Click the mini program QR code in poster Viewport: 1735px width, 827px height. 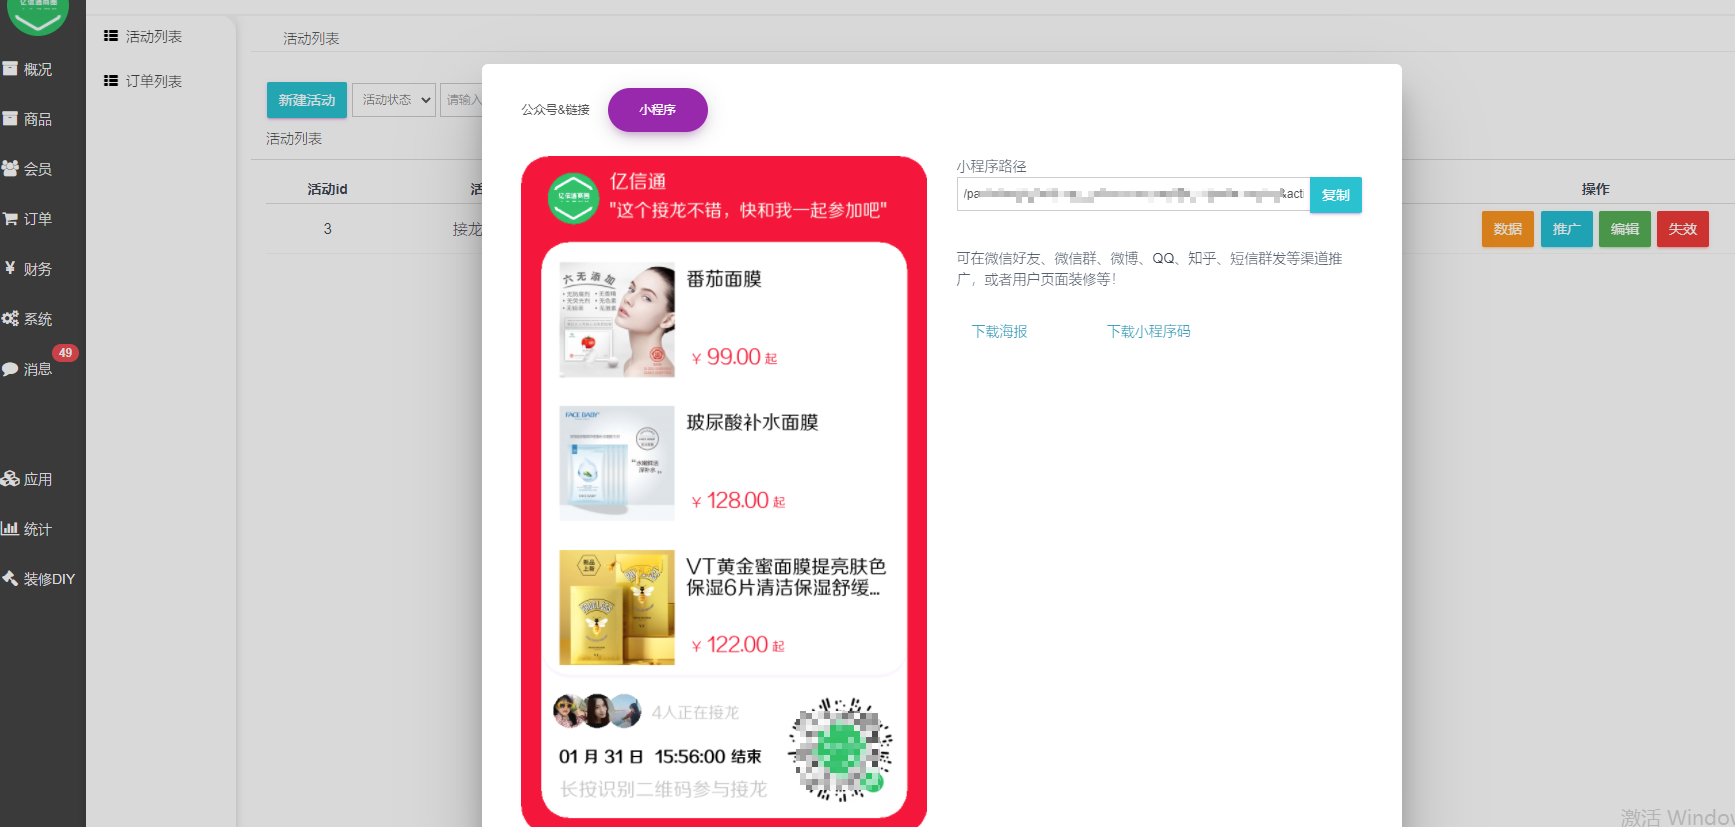coord(840,749)
